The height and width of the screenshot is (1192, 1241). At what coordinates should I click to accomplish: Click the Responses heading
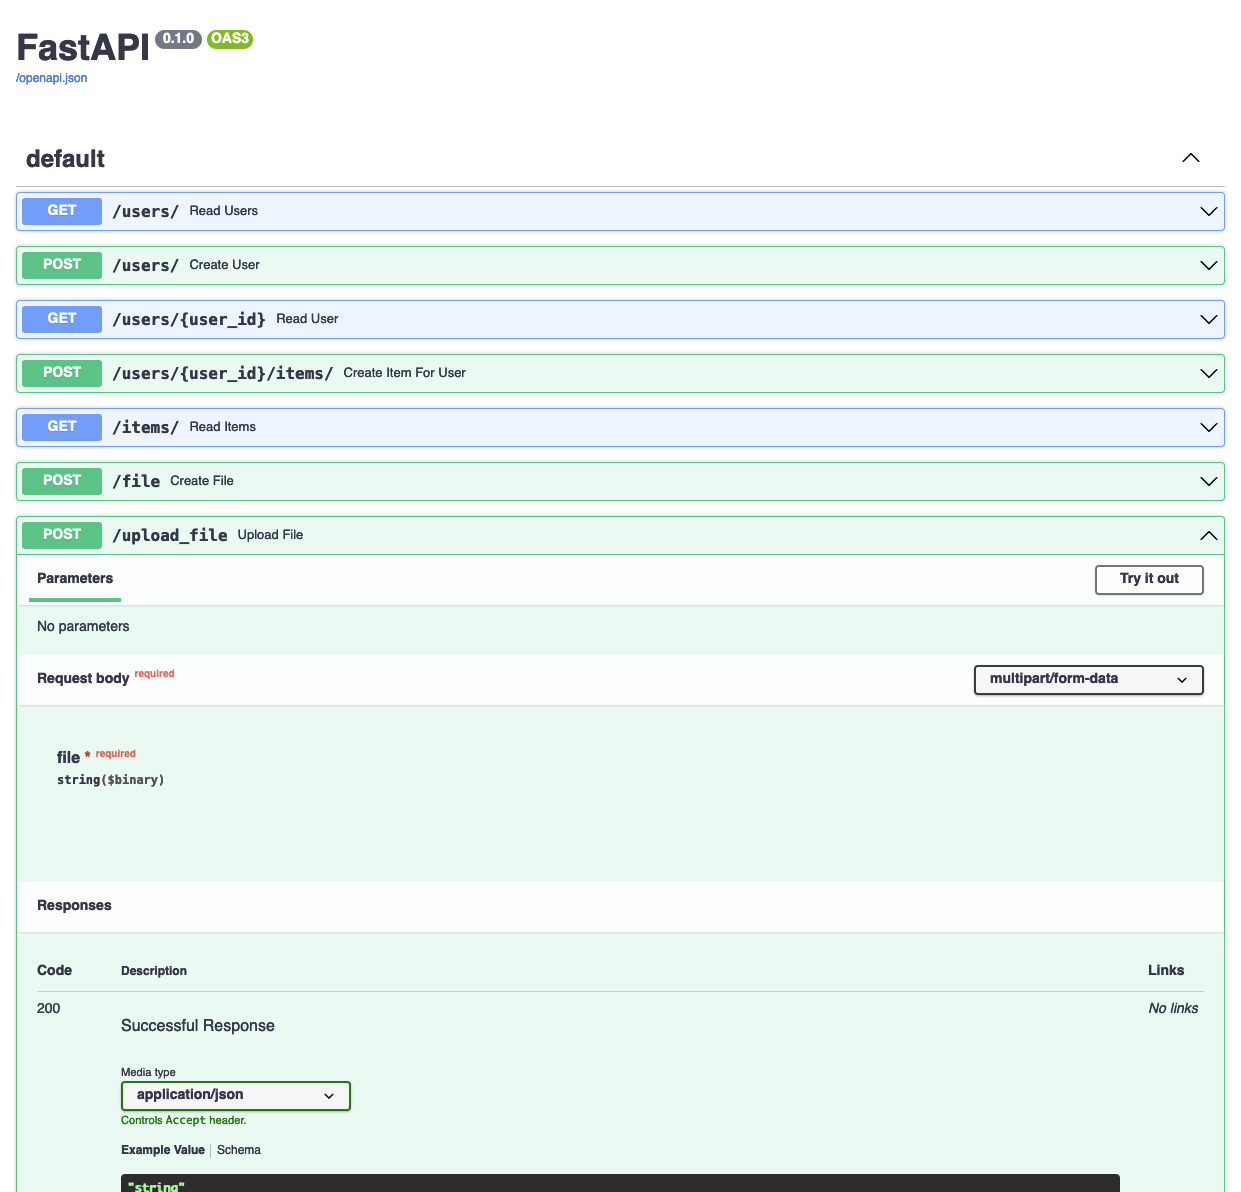pyautogui.click(x=74, y=906)
